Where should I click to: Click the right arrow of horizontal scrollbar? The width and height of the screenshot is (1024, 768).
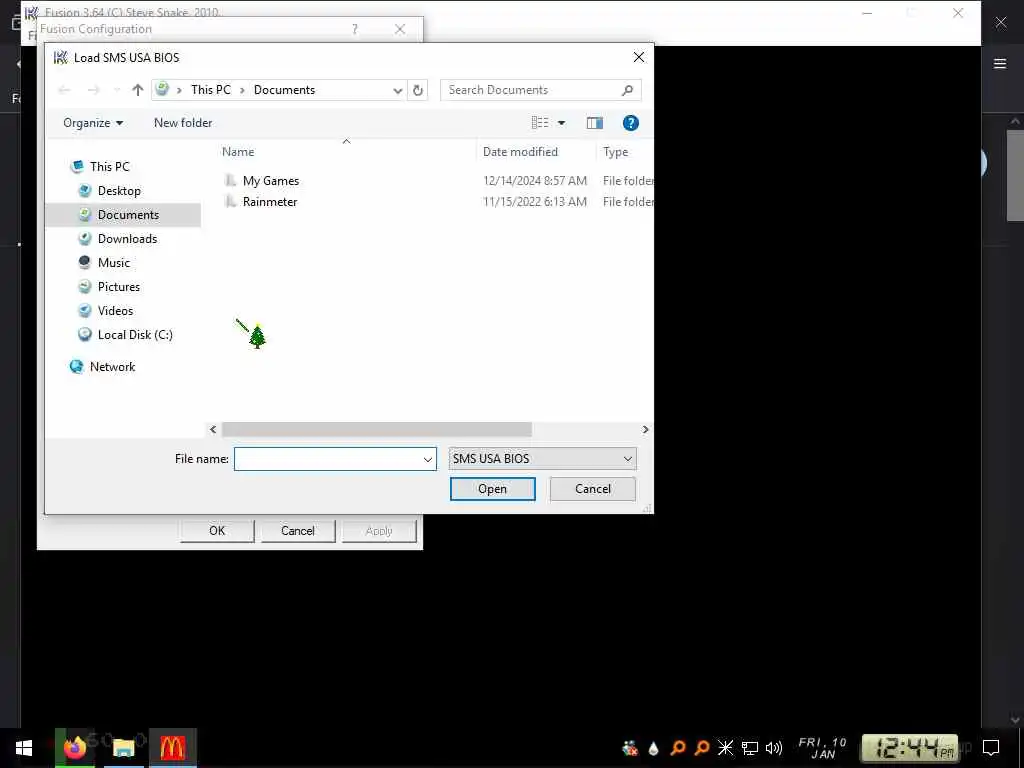(x=645, y=430)
